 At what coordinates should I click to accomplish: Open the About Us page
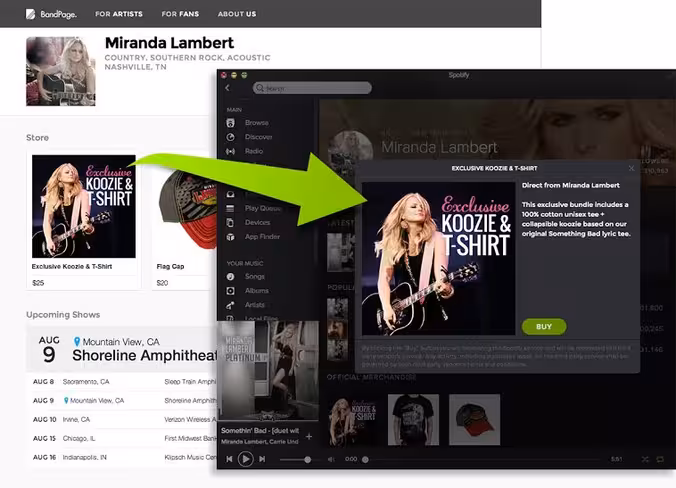coord(237,14)
